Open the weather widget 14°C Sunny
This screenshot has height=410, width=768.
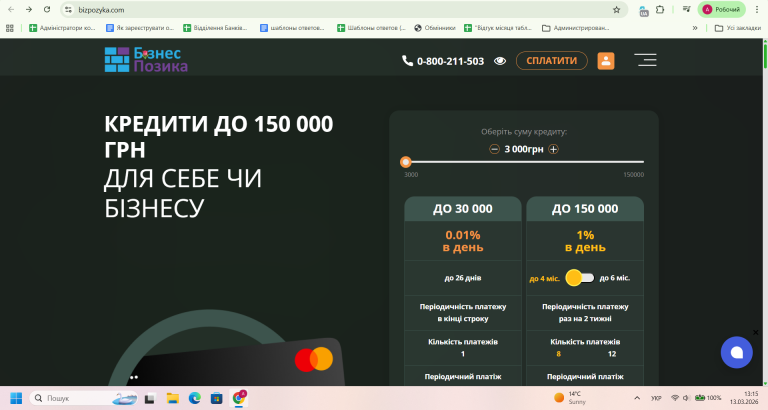click(x=571, y=398)
